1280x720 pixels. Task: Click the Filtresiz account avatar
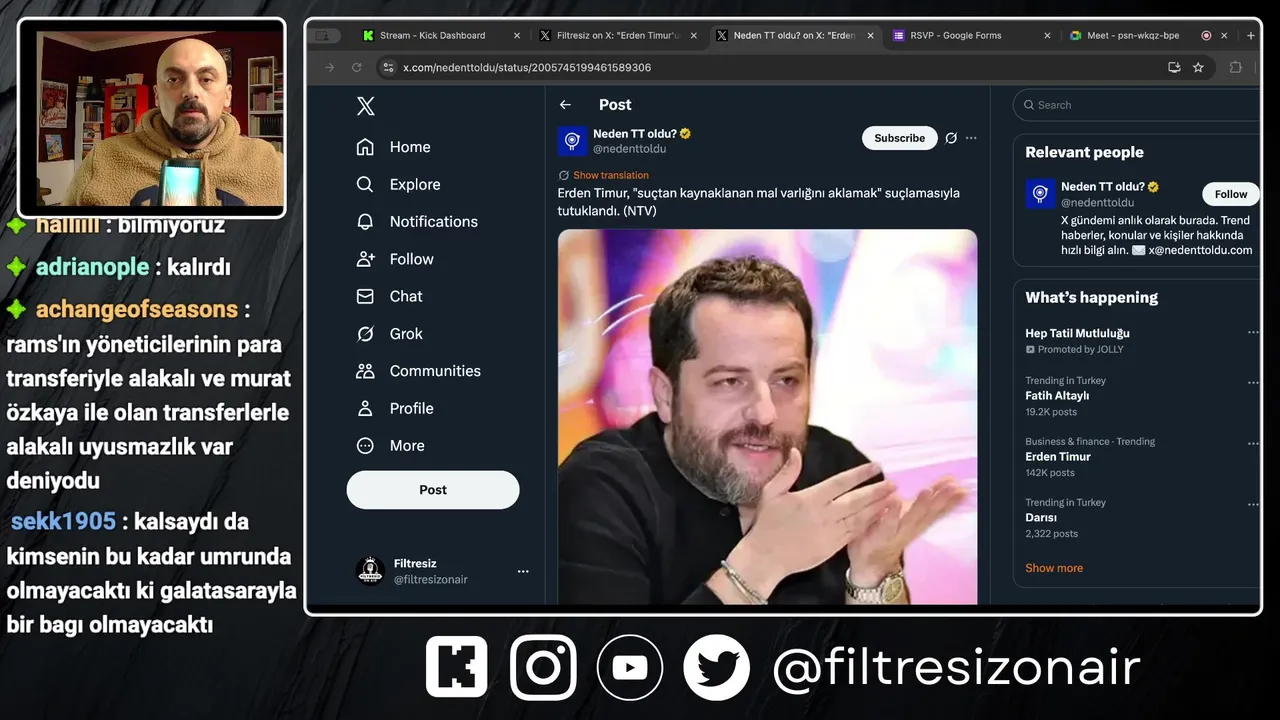point(370,571)
